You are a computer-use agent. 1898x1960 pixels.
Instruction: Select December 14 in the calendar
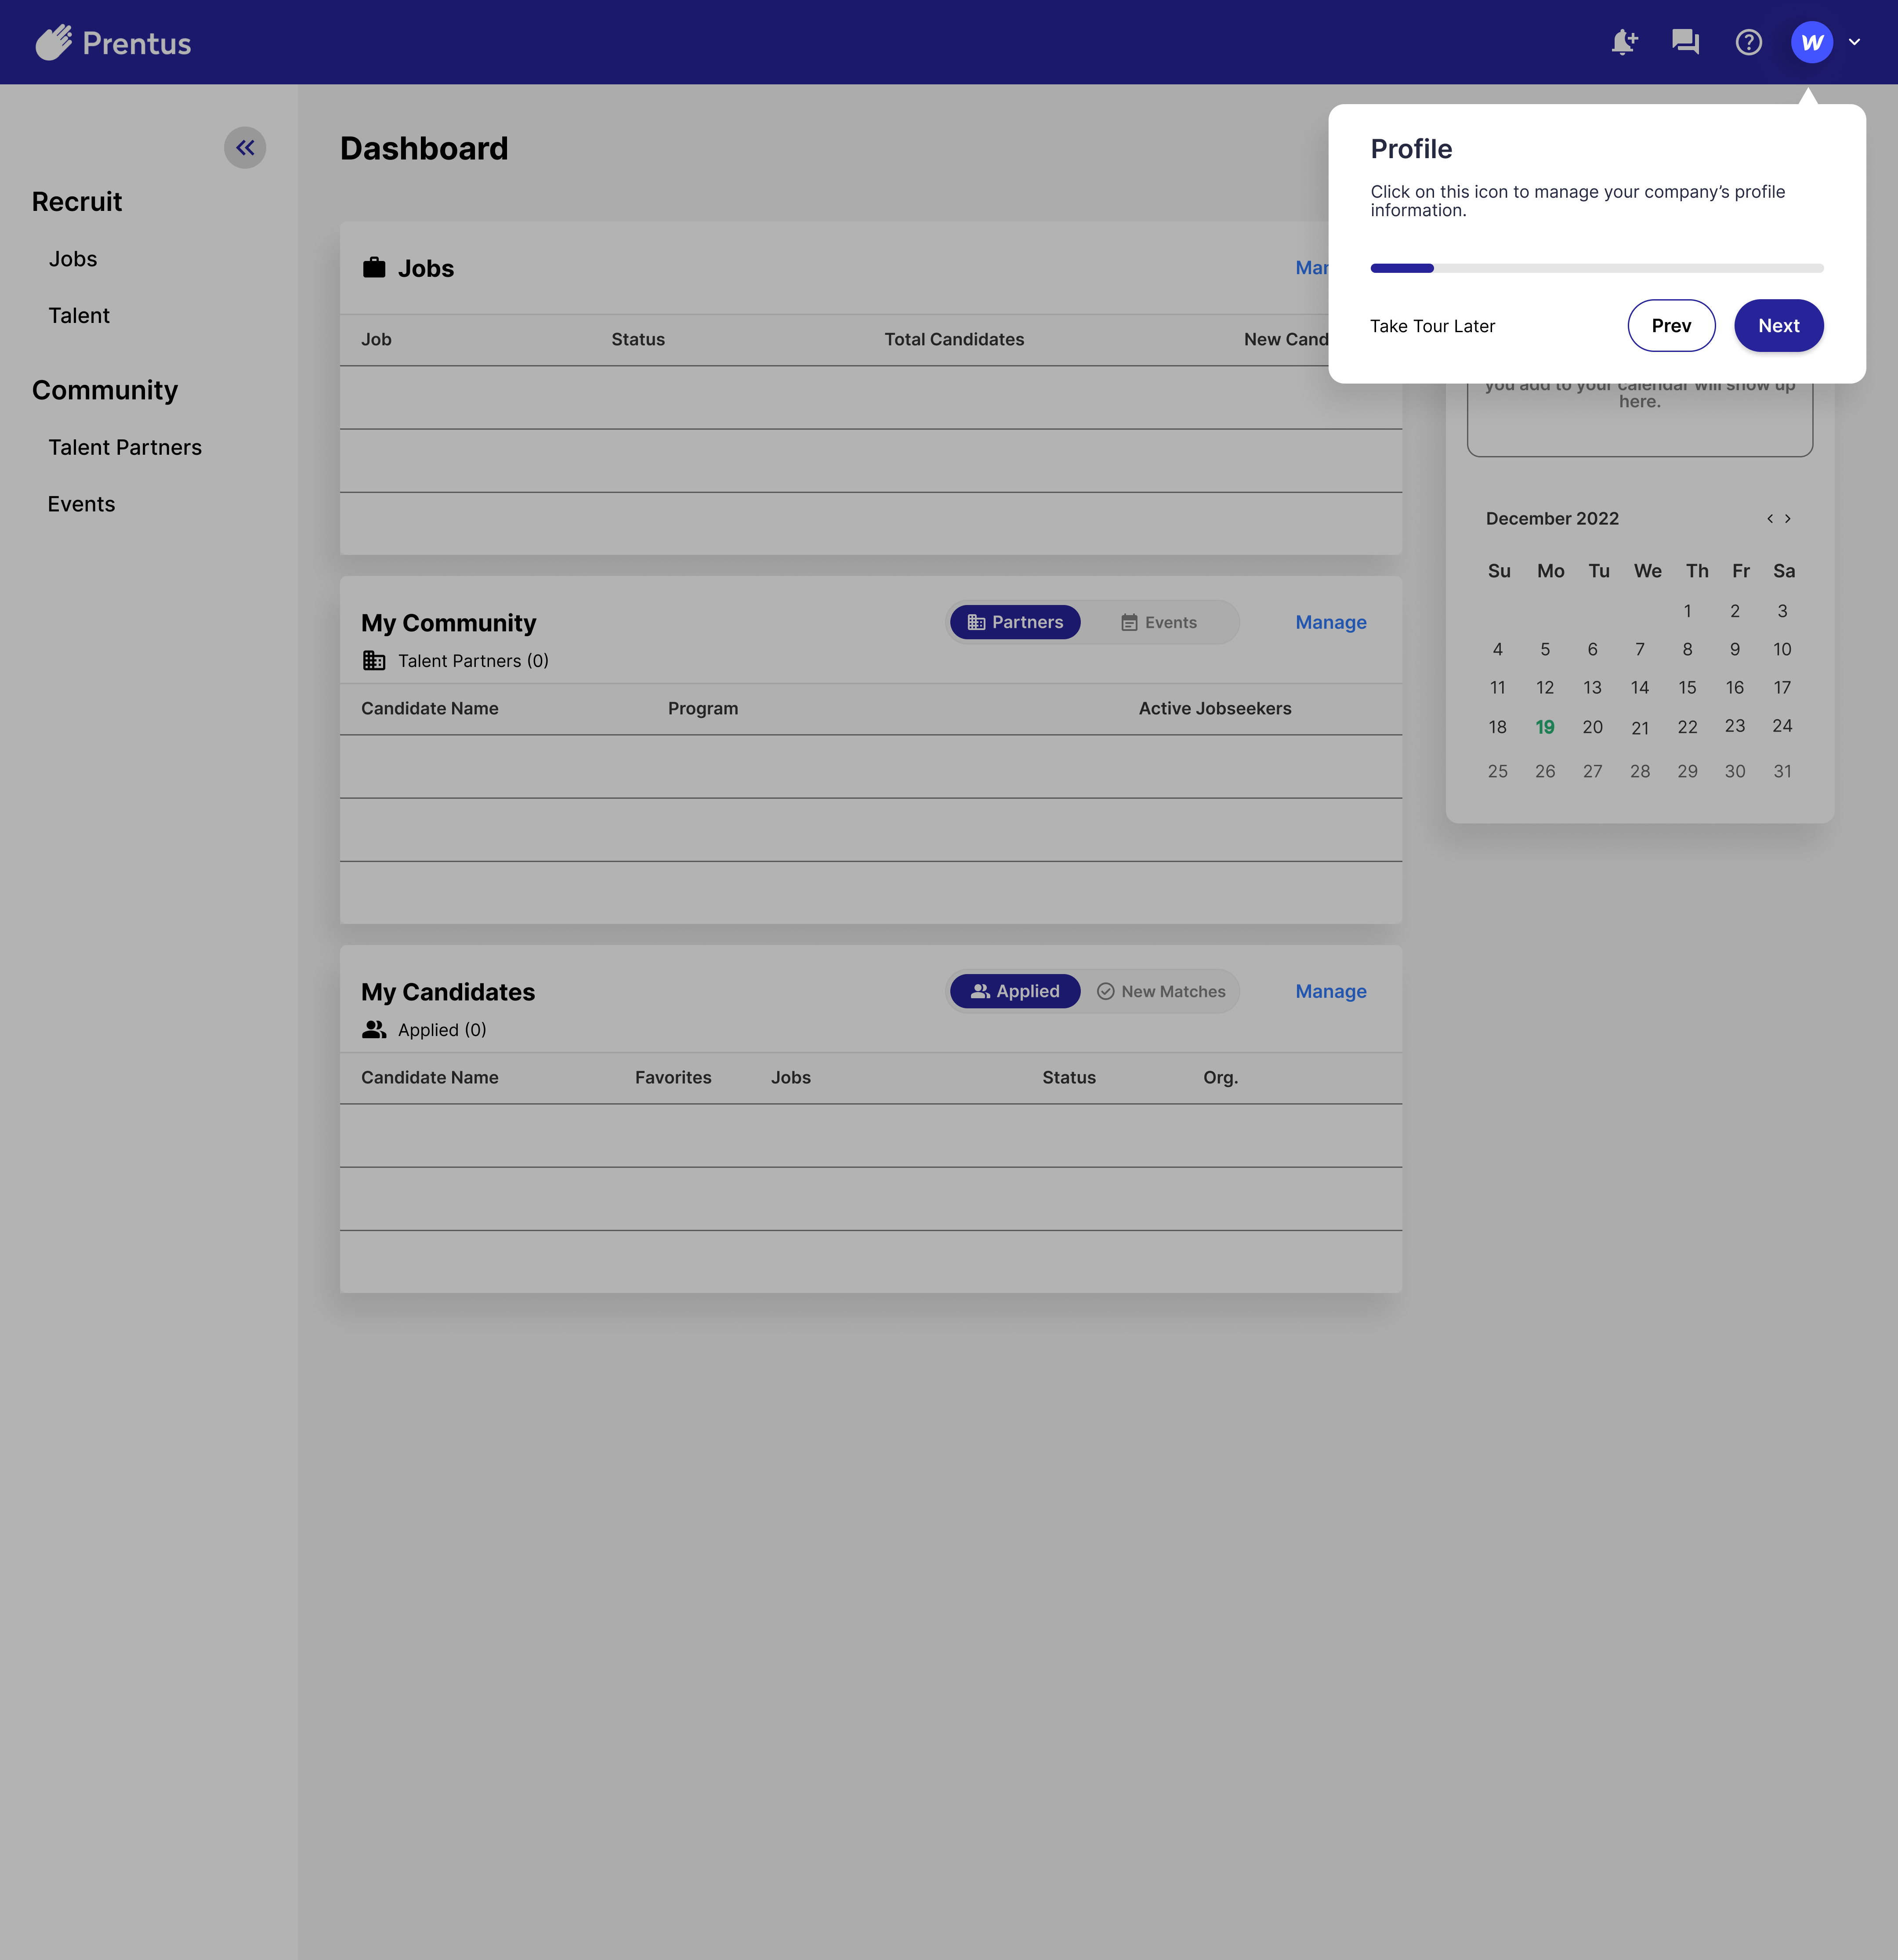point(1640,688)
